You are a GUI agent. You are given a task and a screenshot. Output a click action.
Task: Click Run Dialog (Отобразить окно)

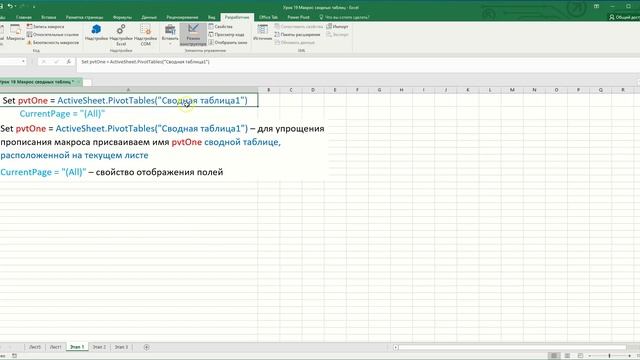(228, 42)
